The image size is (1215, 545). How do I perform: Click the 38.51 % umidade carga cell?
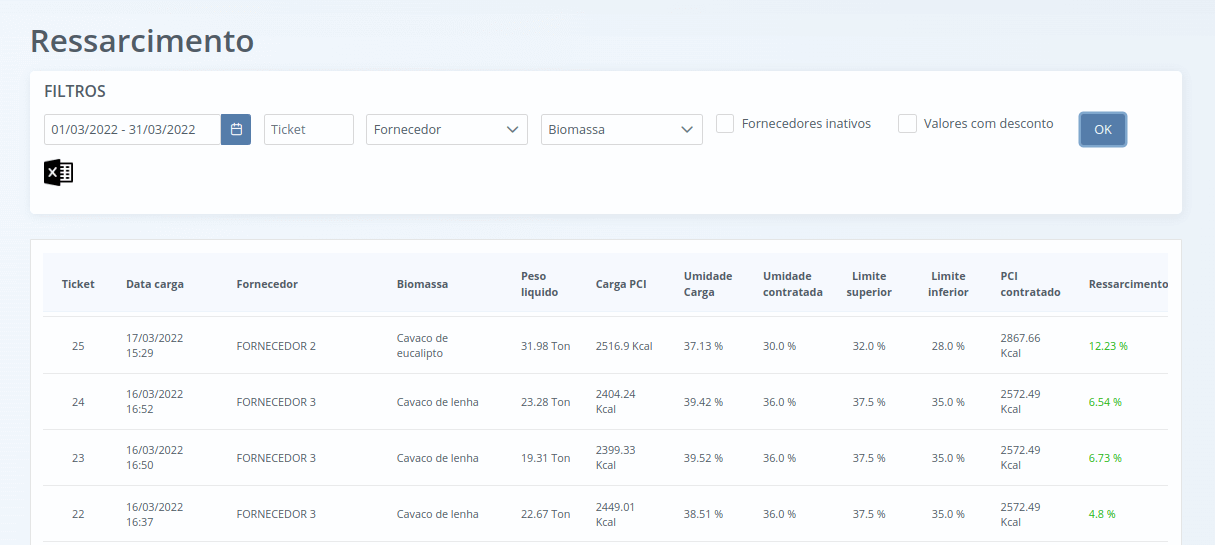[703, 514]
